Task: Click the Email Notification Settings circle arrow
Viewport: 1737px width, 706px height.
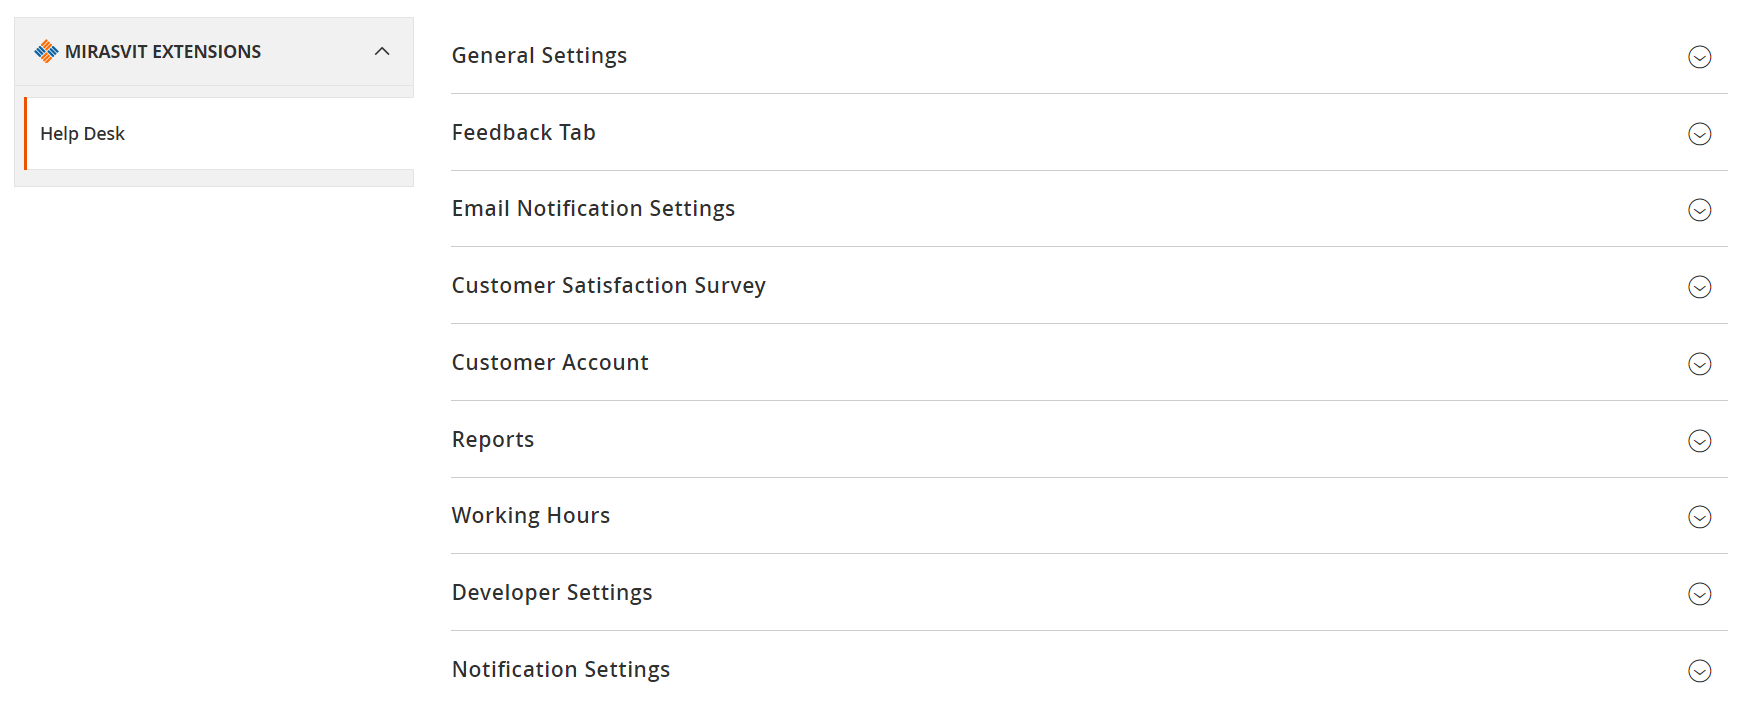Action: pyautogui.click(x=1699, y=210)
